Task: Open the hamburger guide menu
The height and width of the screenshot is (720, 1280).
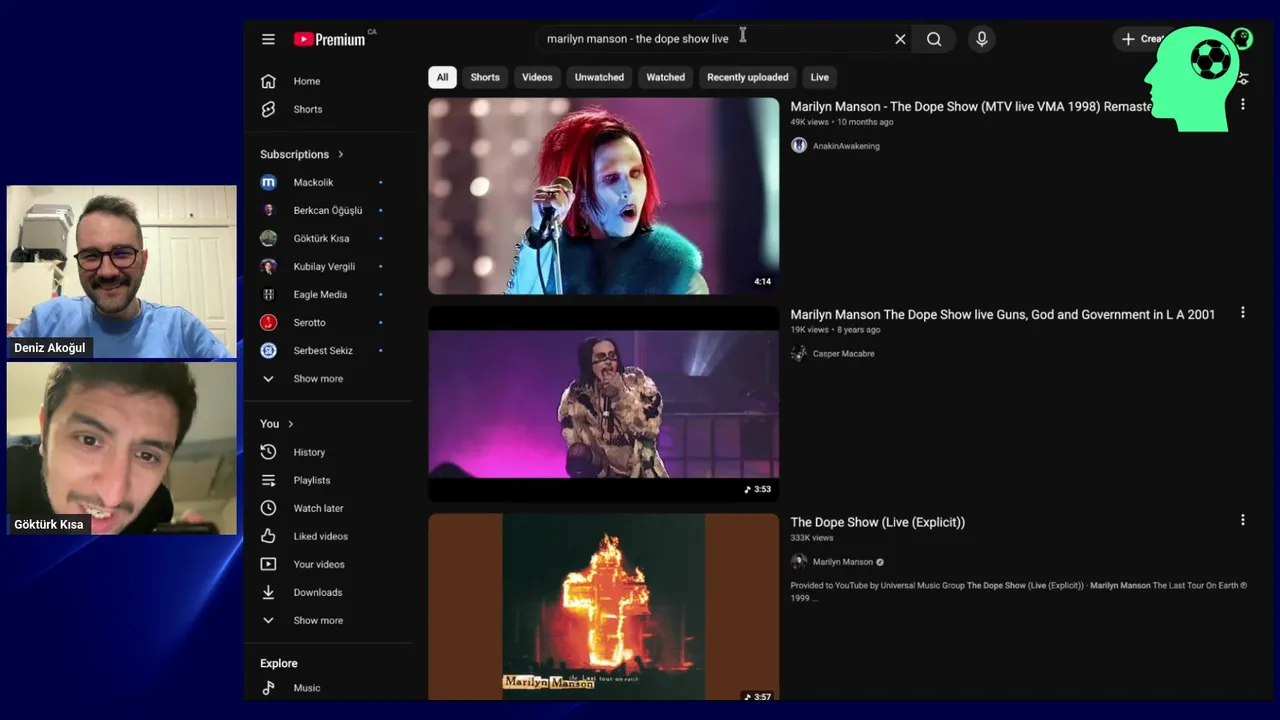Action: pyautogui.click(x=268, y=39)
